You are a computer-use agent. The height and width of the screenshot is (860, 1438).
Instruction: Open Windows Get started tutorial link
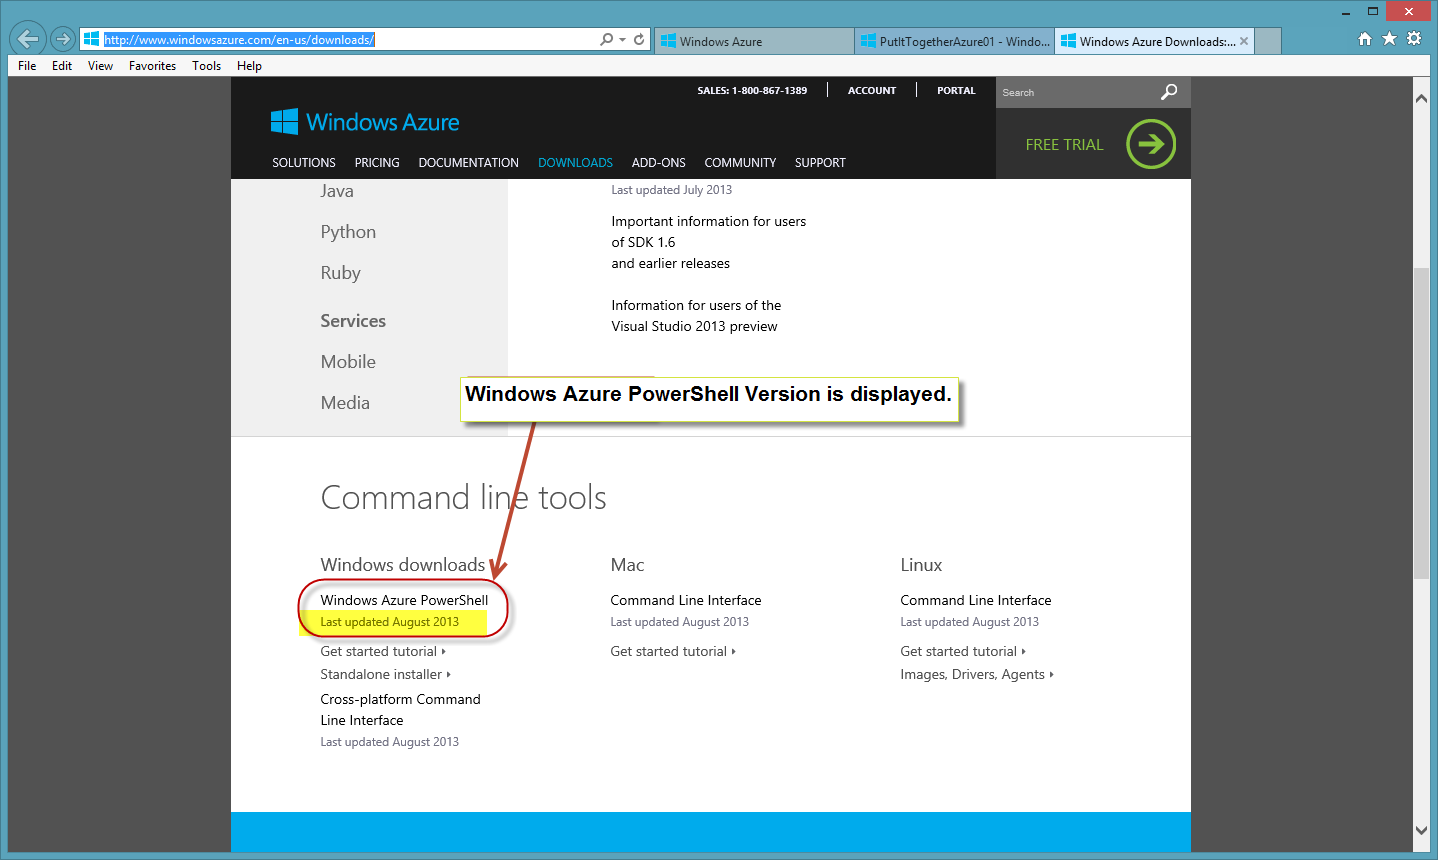click(x=383, y=651)
